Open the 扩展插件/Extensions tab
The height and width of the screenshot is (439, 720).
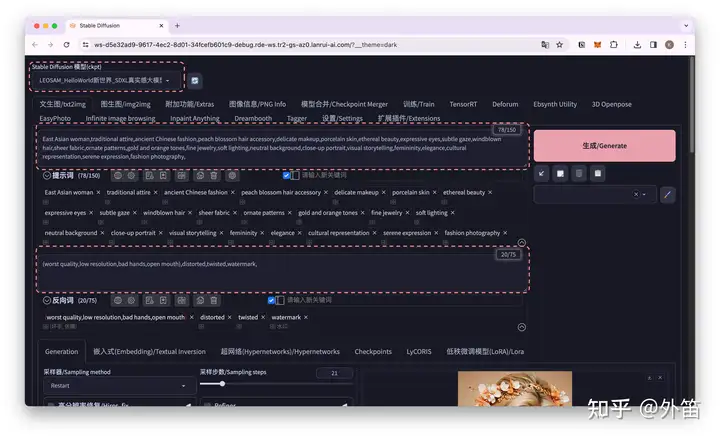click(x=409, y=118)
